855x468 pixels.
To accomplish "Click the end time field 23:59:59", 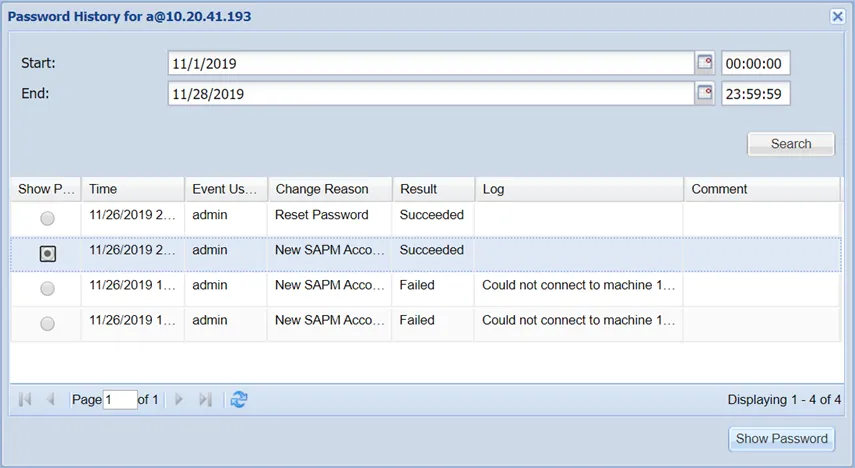I will pos(755,94).
